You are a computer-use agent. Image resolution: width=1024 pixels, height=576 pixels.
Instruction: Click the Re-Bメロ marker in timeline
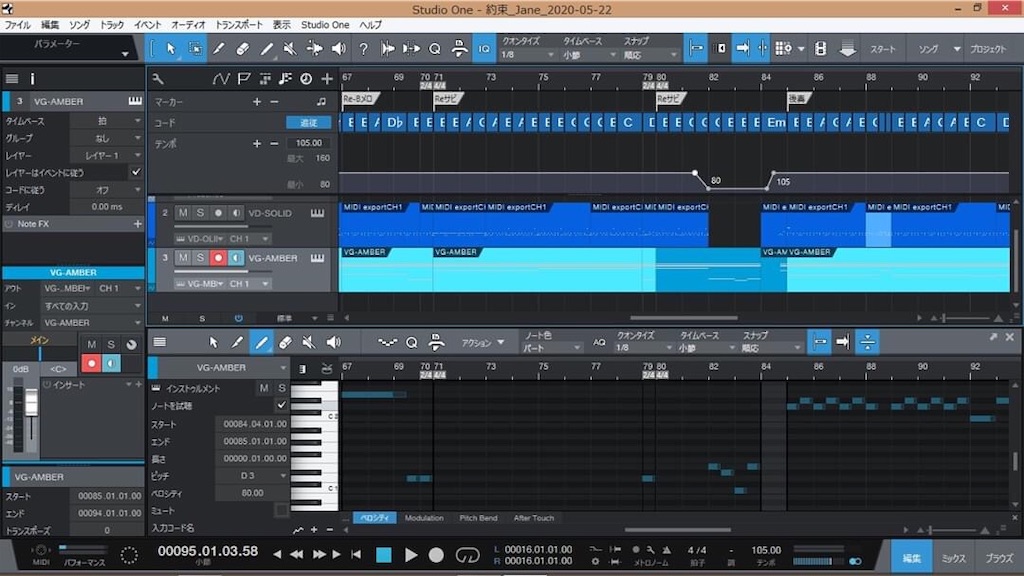(360, 99)
